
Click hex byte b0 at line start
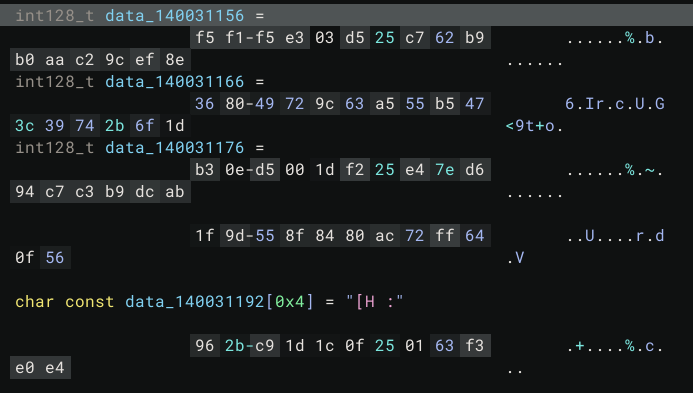pyautogui.click(x=25, y=60)
